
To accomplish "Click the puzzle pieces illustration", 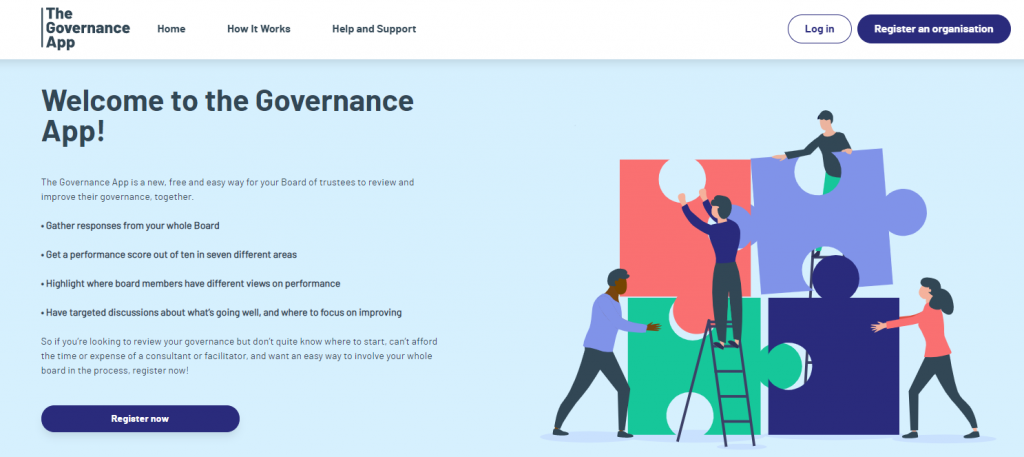I will [768, 279].
